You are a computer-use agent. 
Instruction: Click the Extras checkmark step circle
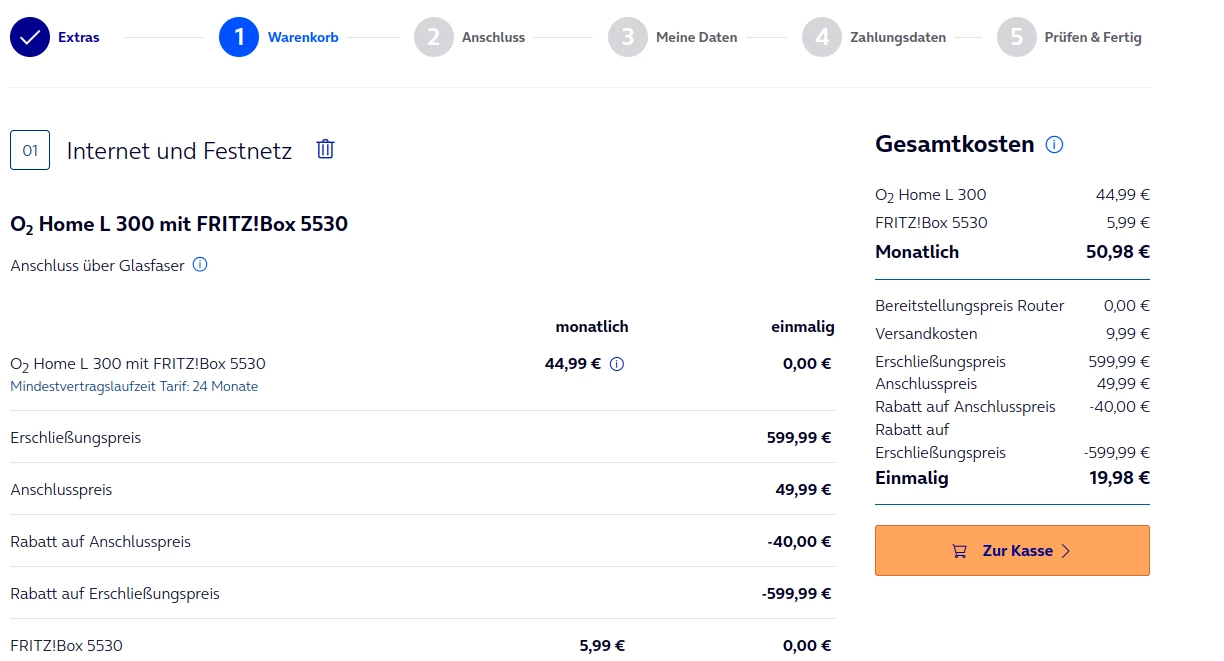[30, 38]
